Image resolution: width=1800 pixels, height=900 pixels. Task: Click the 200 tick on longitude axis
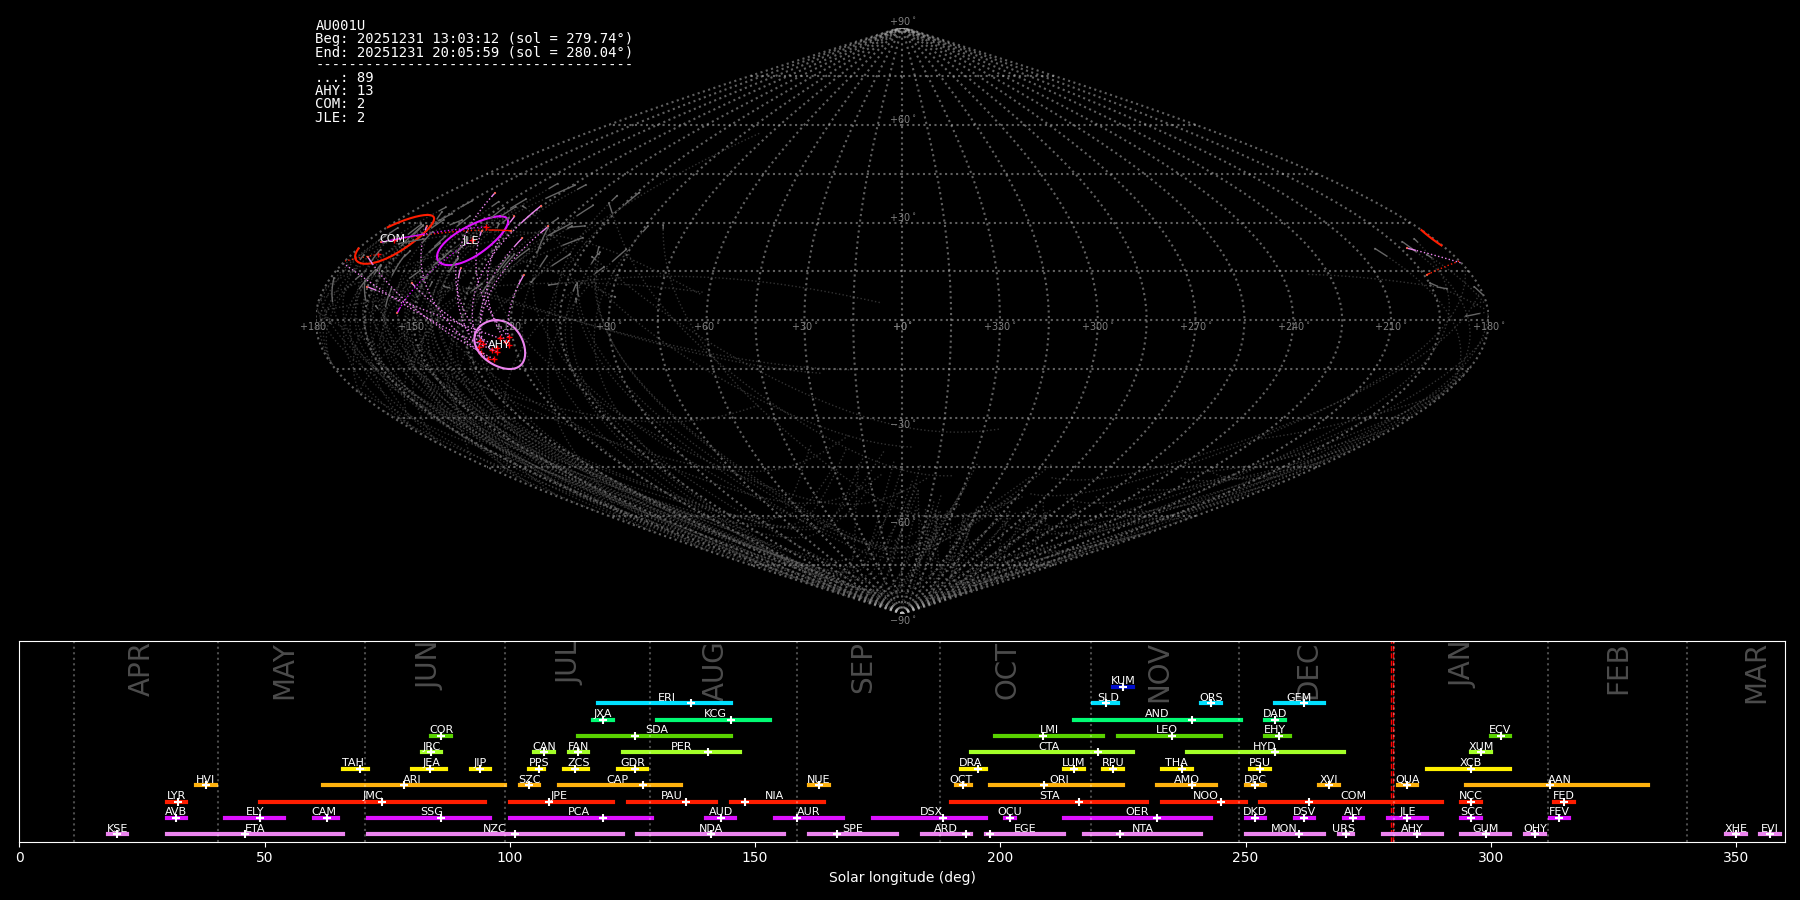pos(1000,858)
